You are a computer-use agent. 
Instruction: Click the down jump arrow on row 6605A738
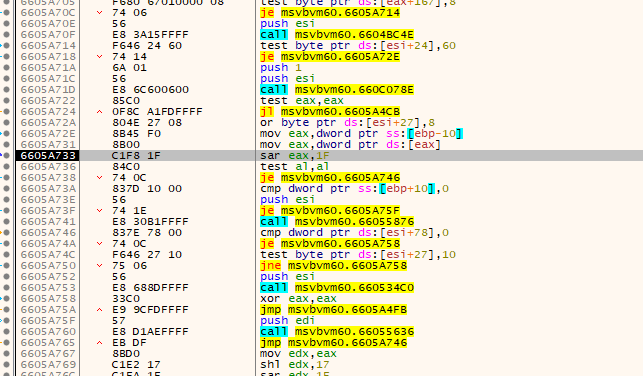(x=99, y=178)
